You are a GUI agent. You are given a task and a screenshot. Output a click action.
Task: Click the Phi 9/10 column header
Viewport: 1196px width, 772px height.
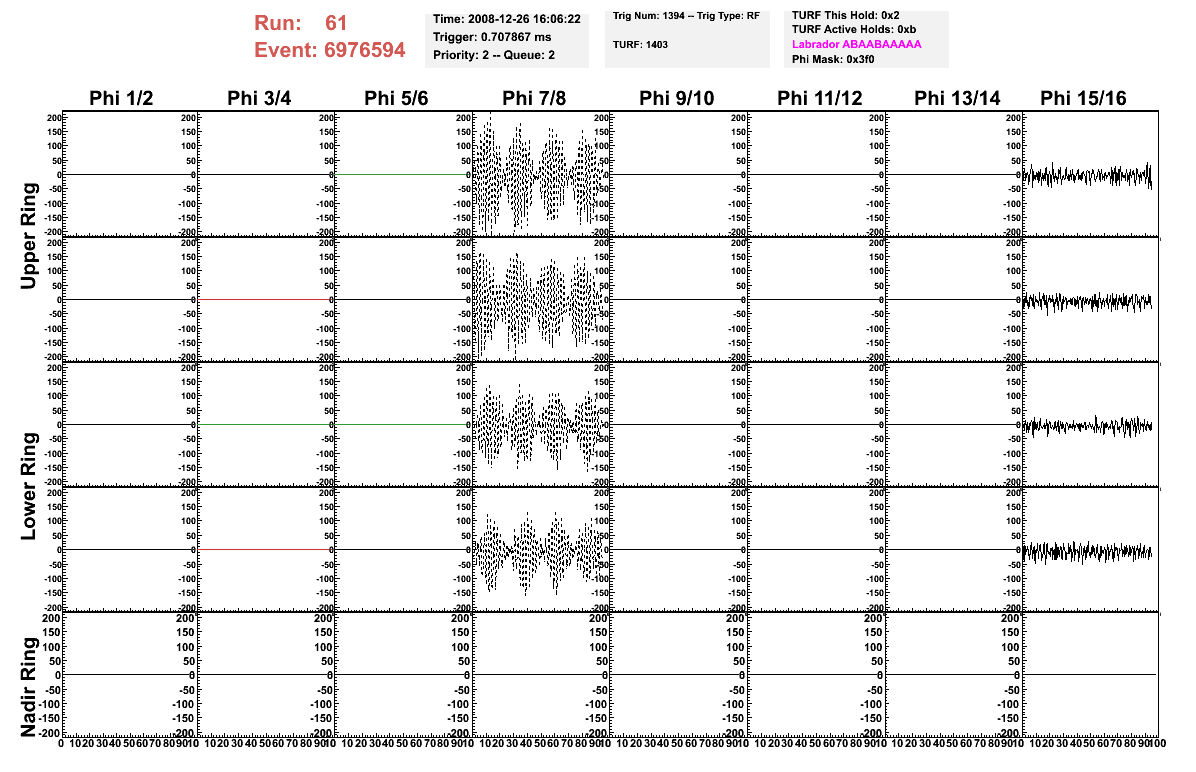coord(677,98)
